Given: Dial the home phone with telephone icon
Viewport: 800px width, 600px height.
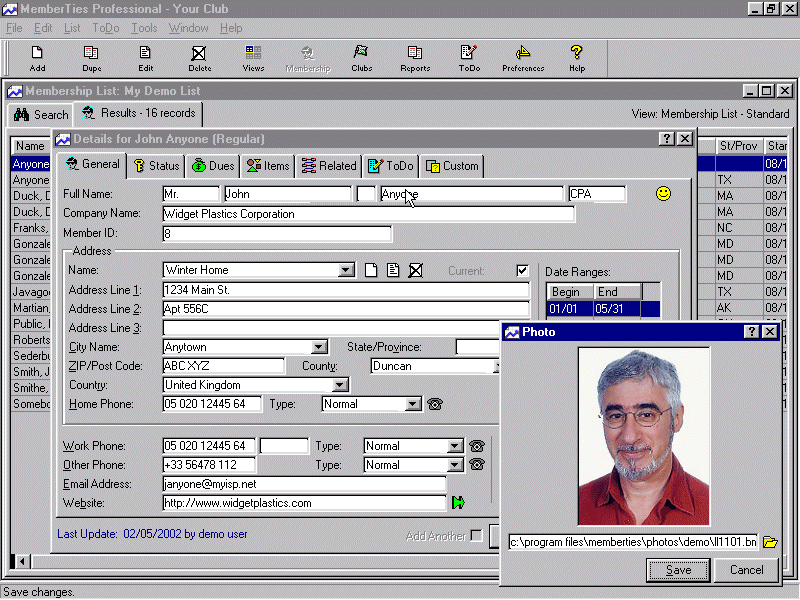Looking at the screenshot, I should click(x=435, y=404).
